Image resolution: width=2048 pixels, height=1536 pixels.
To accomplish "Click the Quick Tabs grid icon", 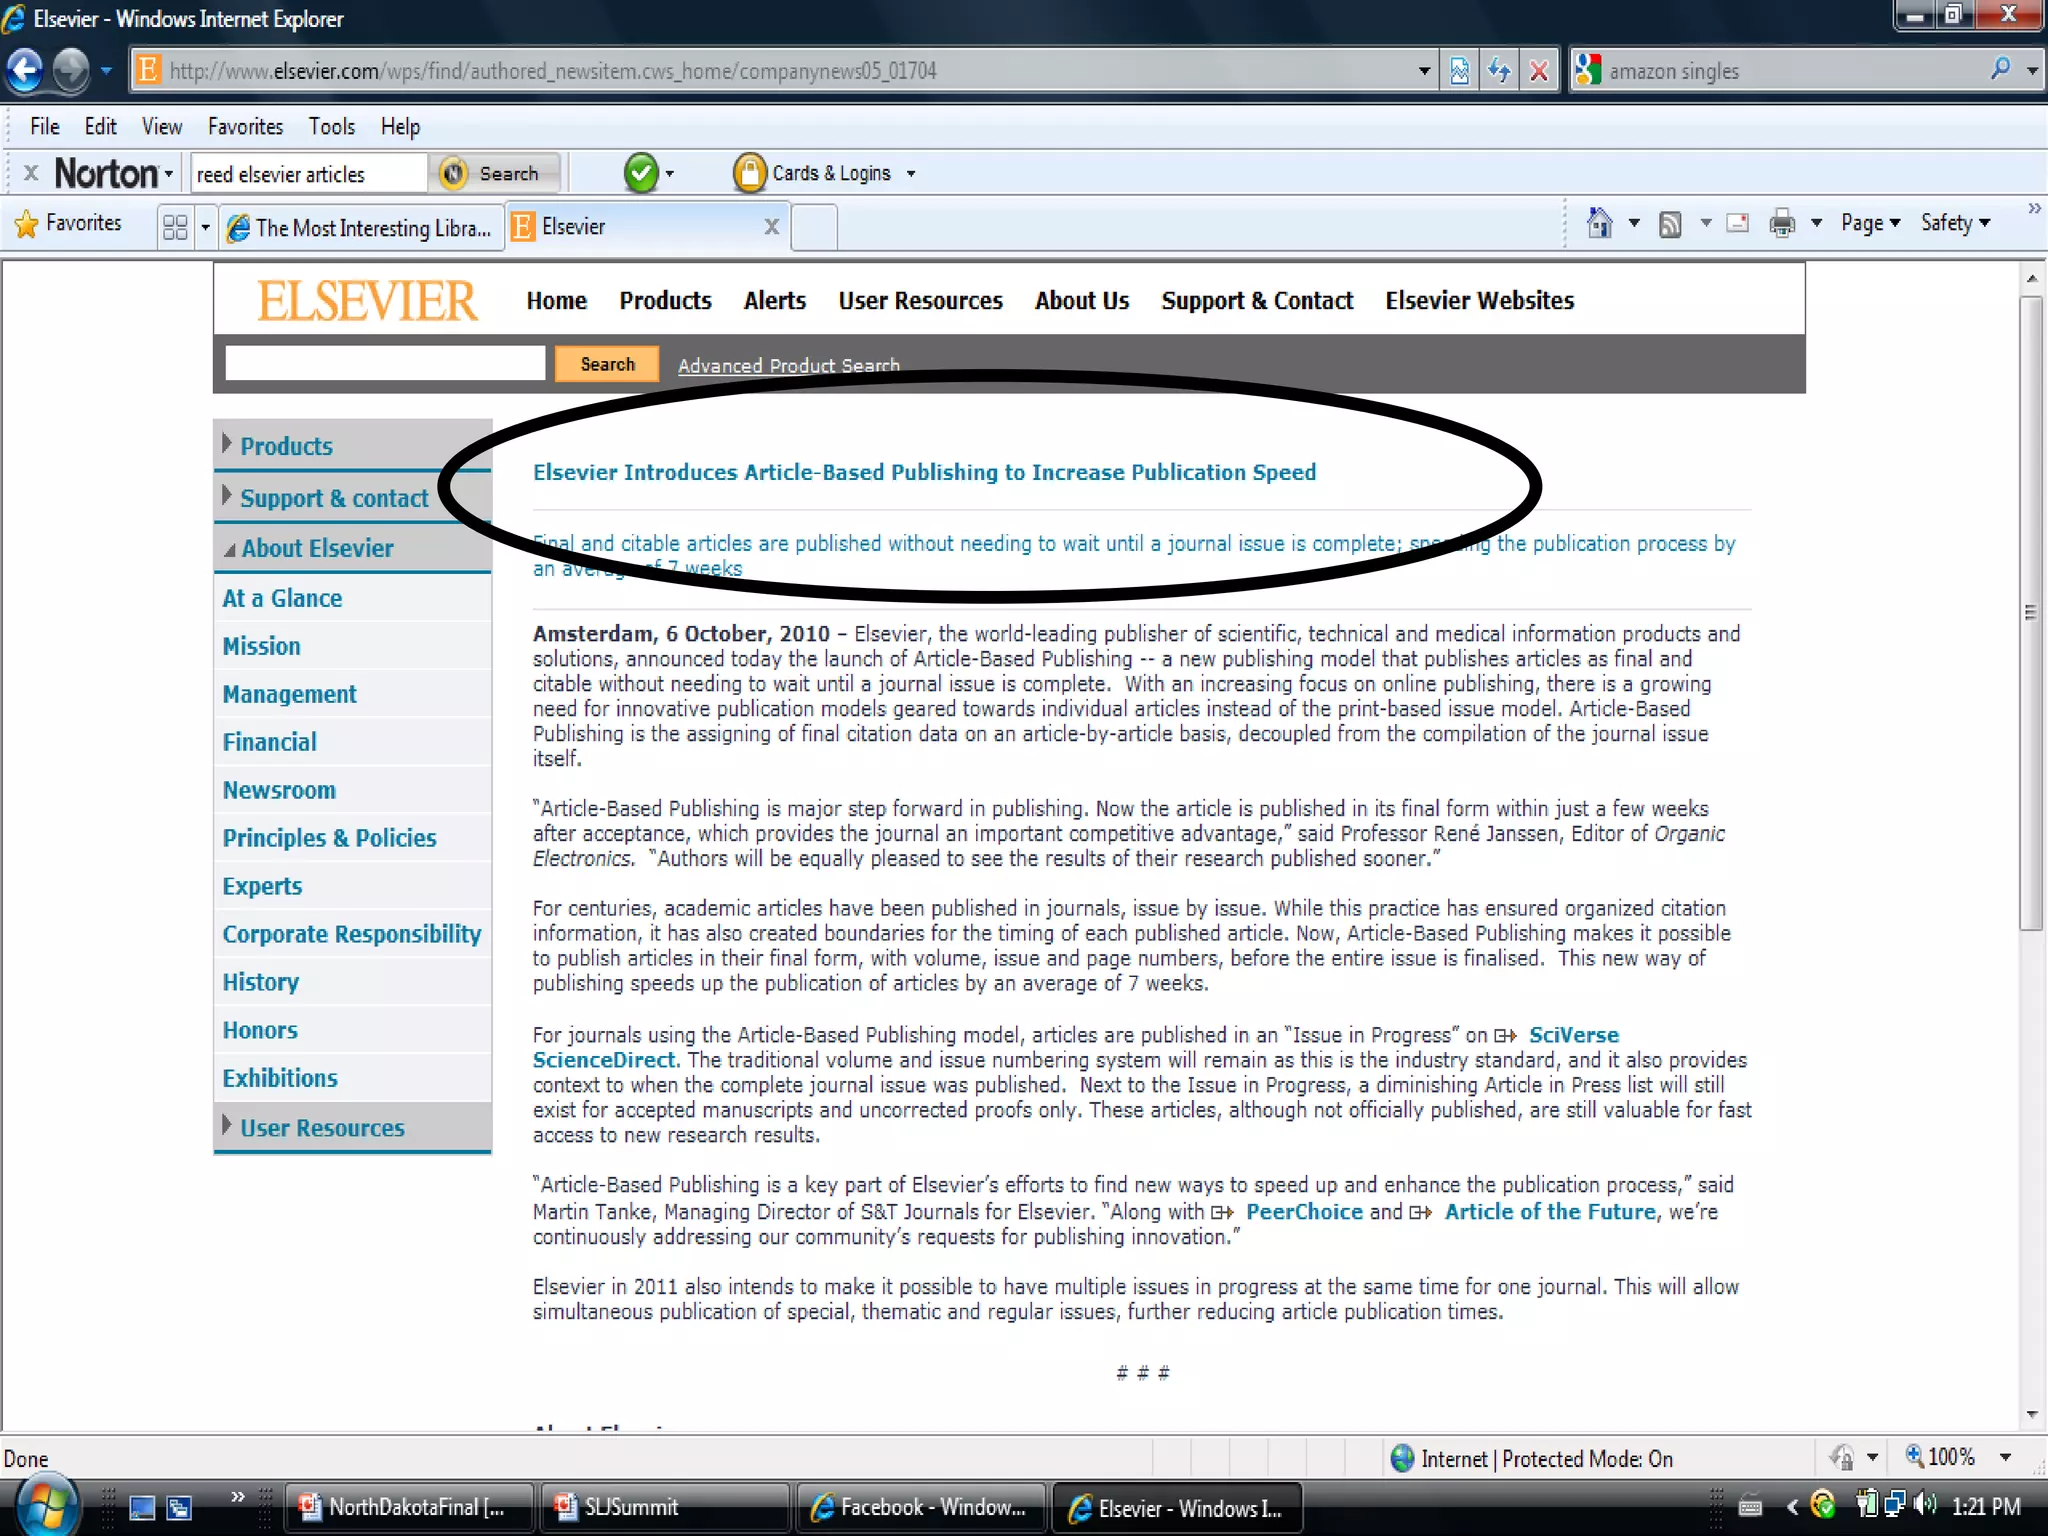I will [175, 227].
